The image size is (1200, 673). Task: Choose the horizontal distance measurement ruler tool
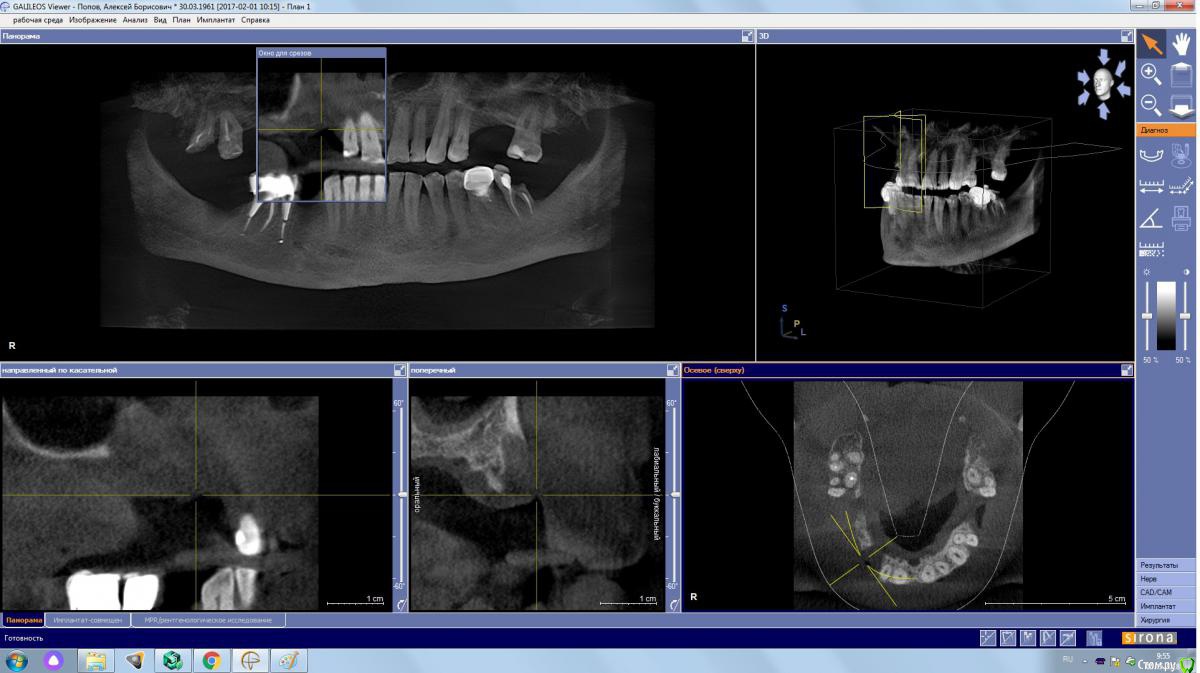point(1152,186)
